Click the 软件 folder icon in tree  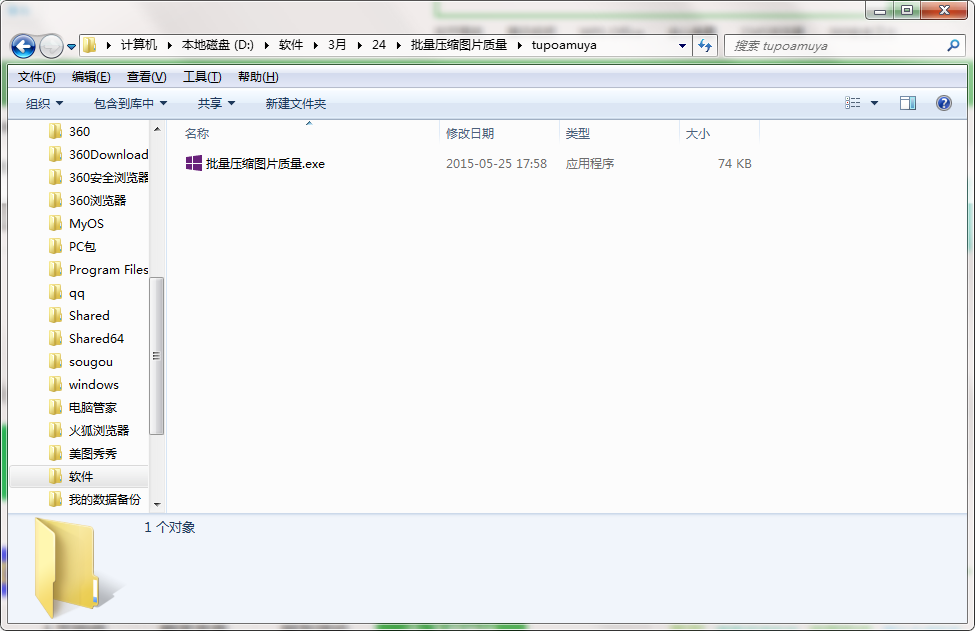pyautogui.click(x=55, y=476)
